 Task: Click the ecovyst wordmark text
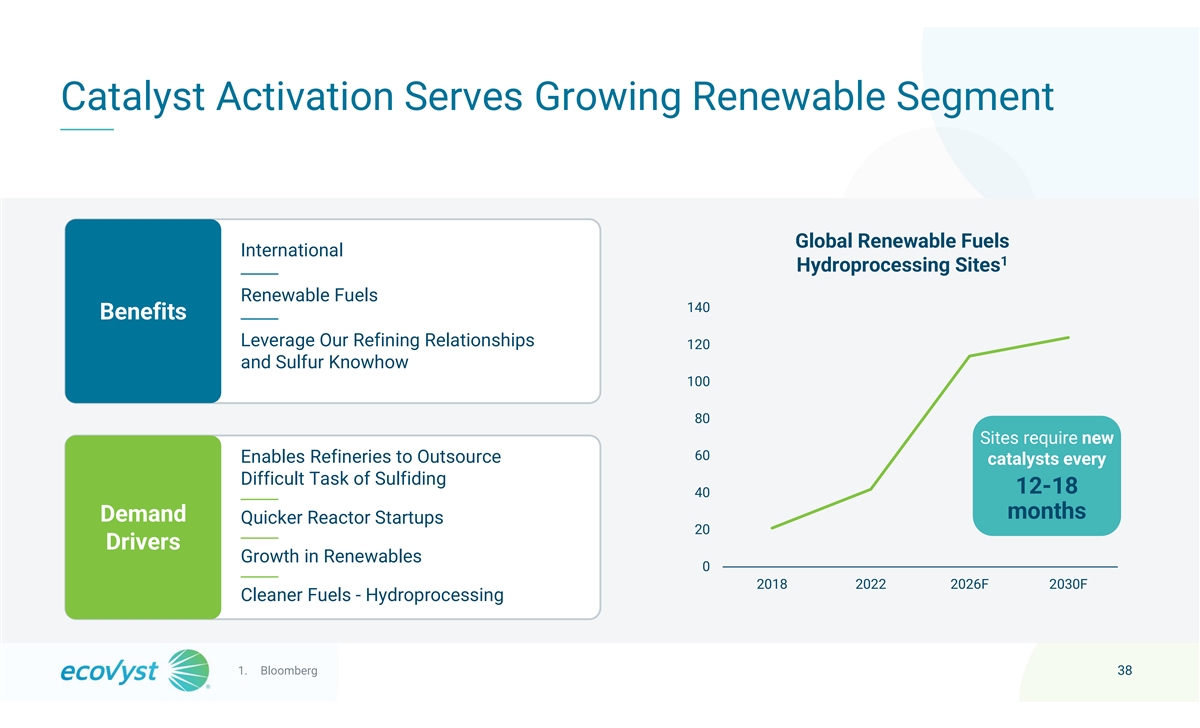[x=109, y=671]
